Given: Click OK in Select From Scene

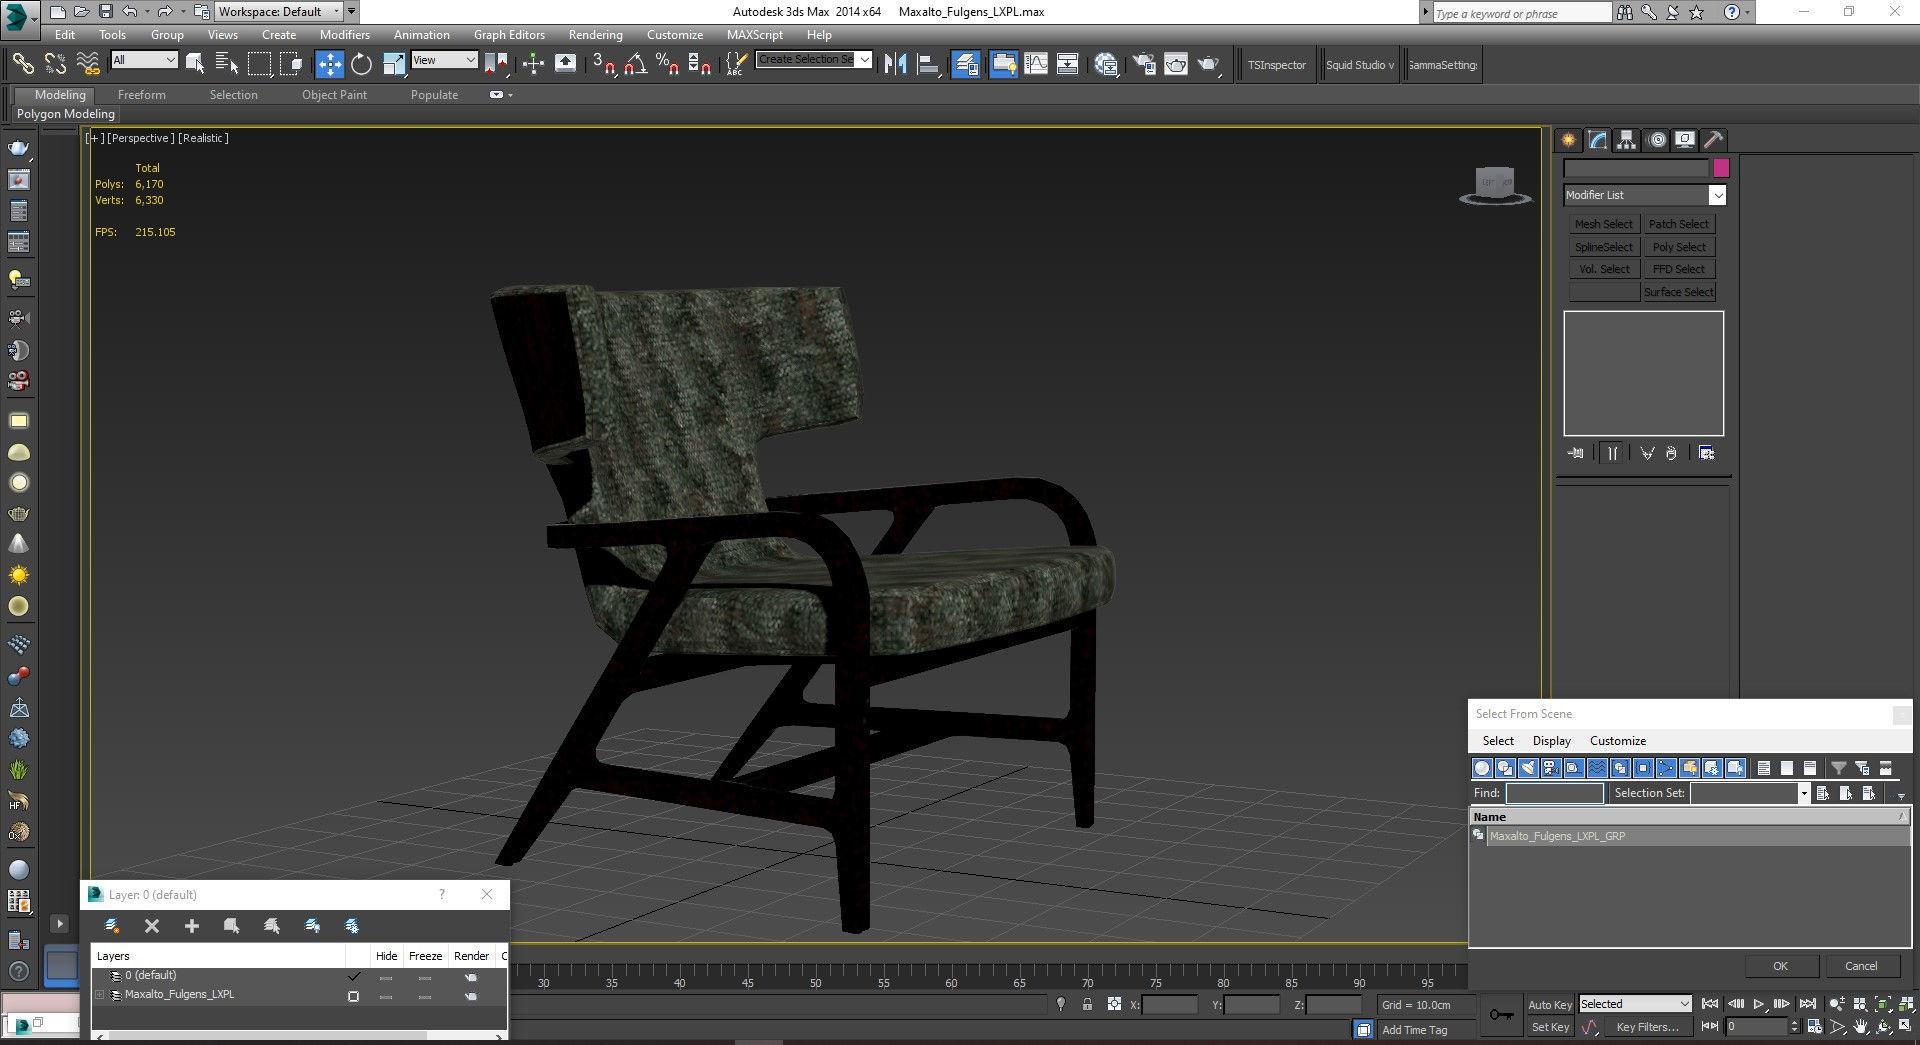Looking at the screenshot, I should click(x=1780, y=966).
